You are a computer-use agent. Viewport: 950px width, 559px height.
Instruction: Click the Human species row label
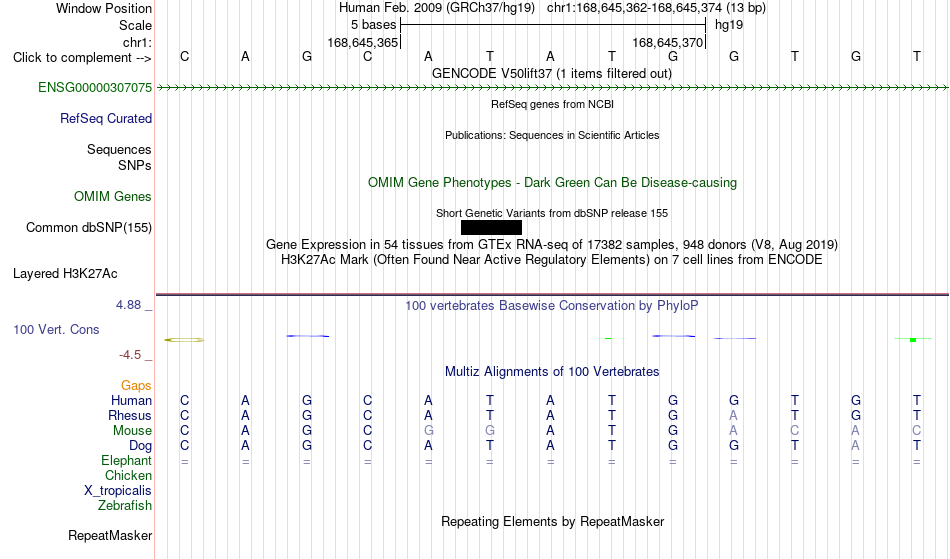(x=131, y=401)
